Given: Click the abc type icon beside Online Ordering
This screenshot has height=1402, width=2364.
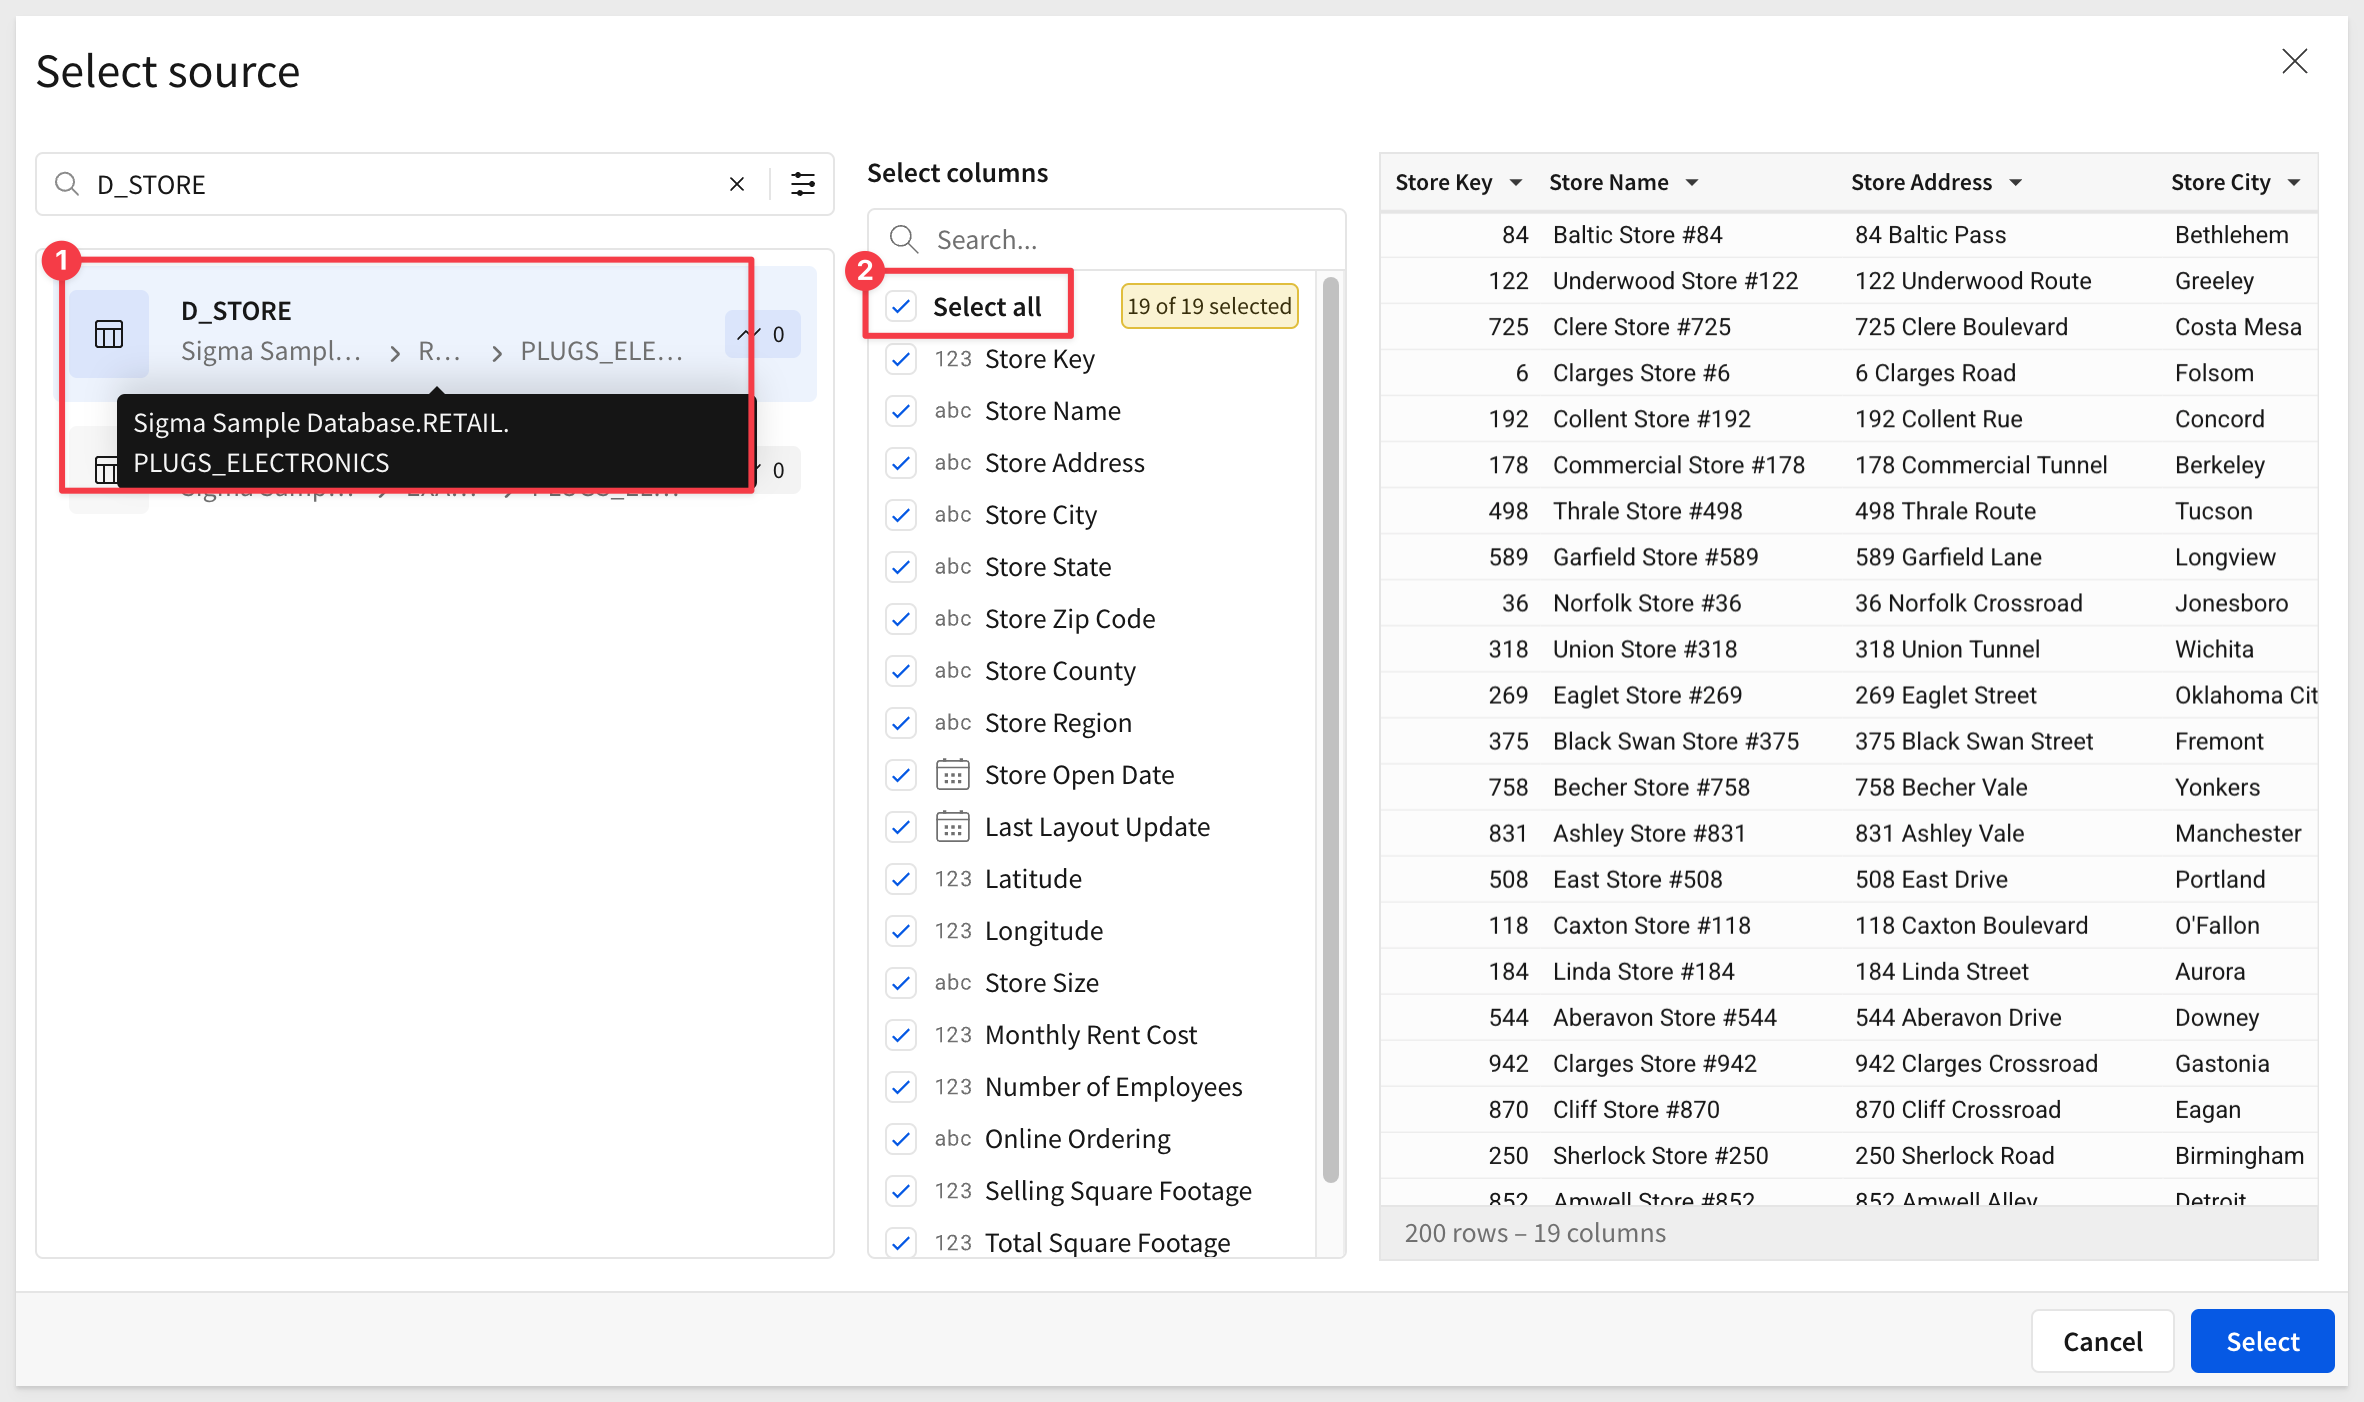Looking at the screenshot, I should (953, 1139).
